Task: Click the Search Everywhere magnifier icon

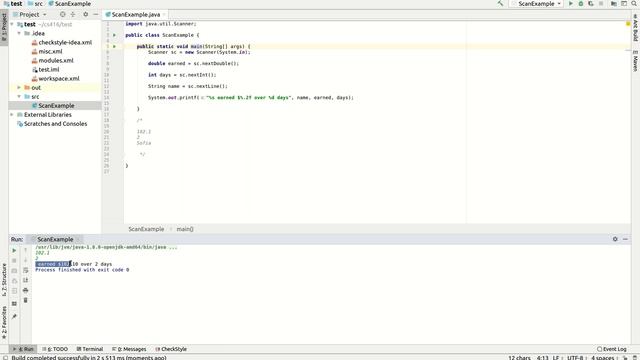Action: [634, 4]
